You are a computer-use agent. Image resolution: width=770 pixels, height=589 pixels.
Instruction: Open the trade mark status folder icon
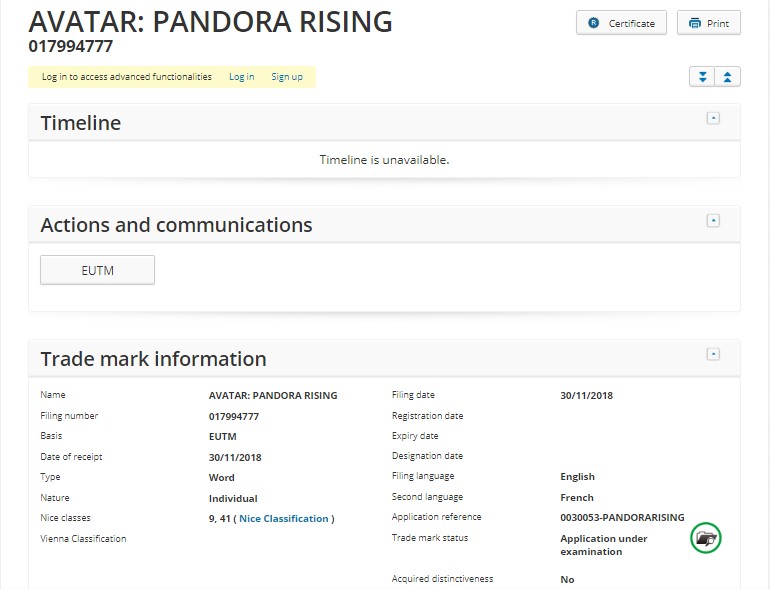tap(706, 538)
